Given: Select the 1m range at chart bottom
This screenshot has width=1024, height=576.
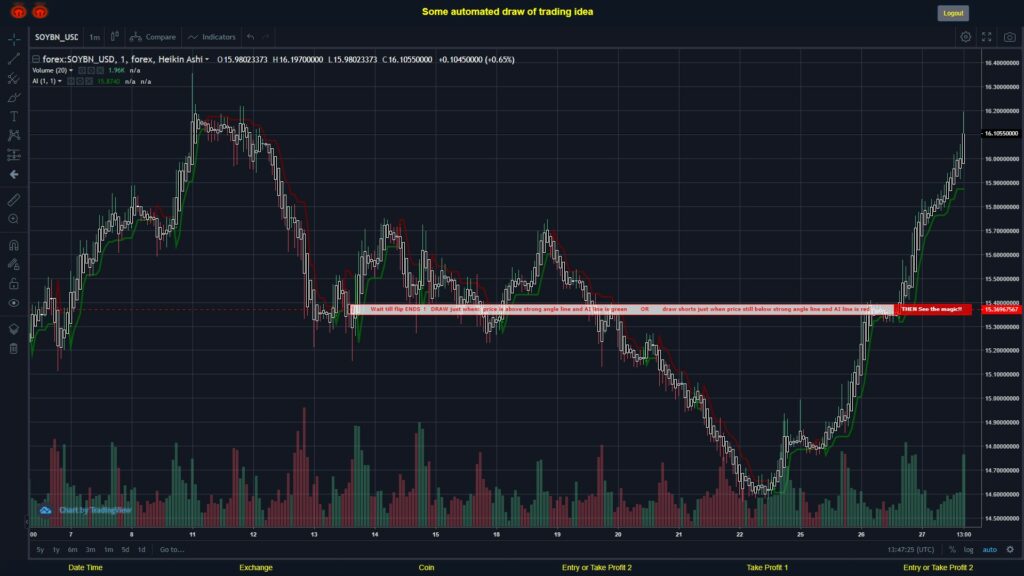Looking at the screenshot, I should point(108,550).
